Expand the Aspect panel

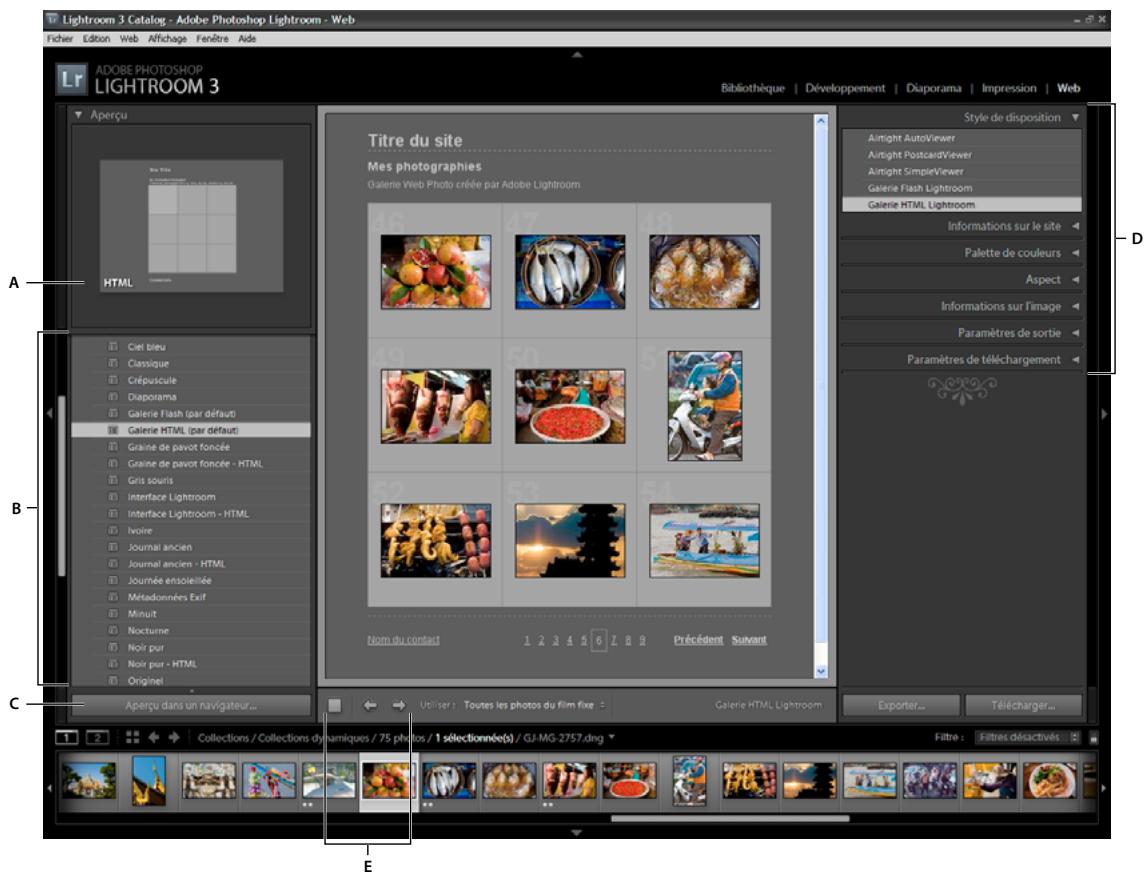pyautogui.click(x=1076, y=280)
